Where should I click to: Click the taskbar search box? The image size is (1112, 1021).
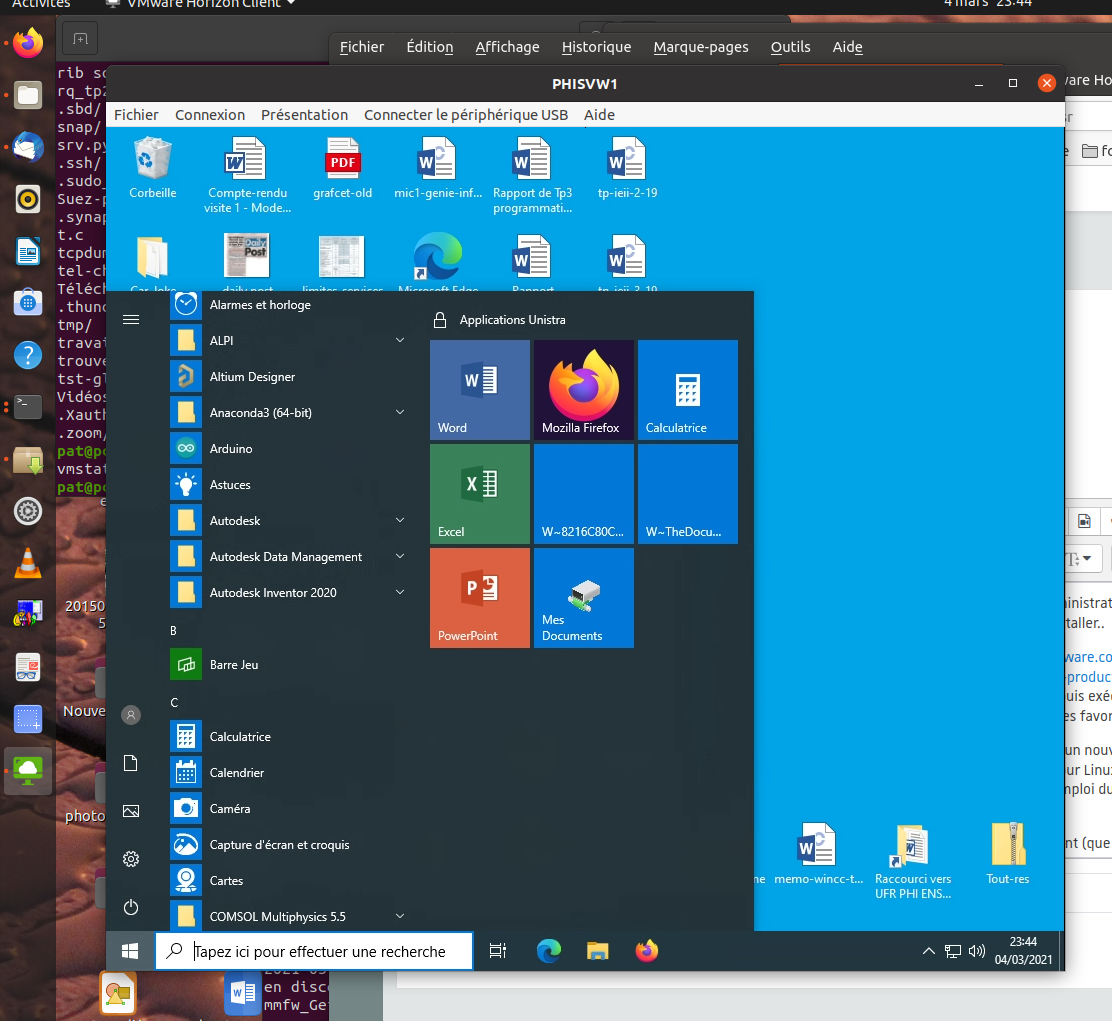314,952
